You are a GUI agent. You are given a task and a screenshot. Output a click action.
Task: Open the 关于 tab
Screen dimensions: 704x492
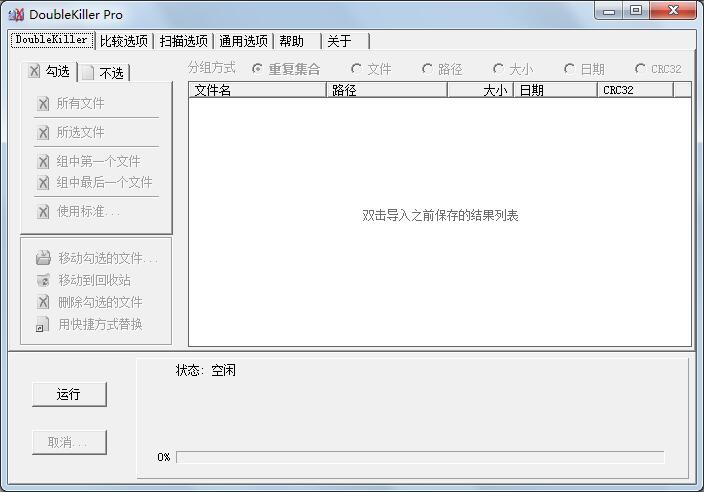(346, 41)
